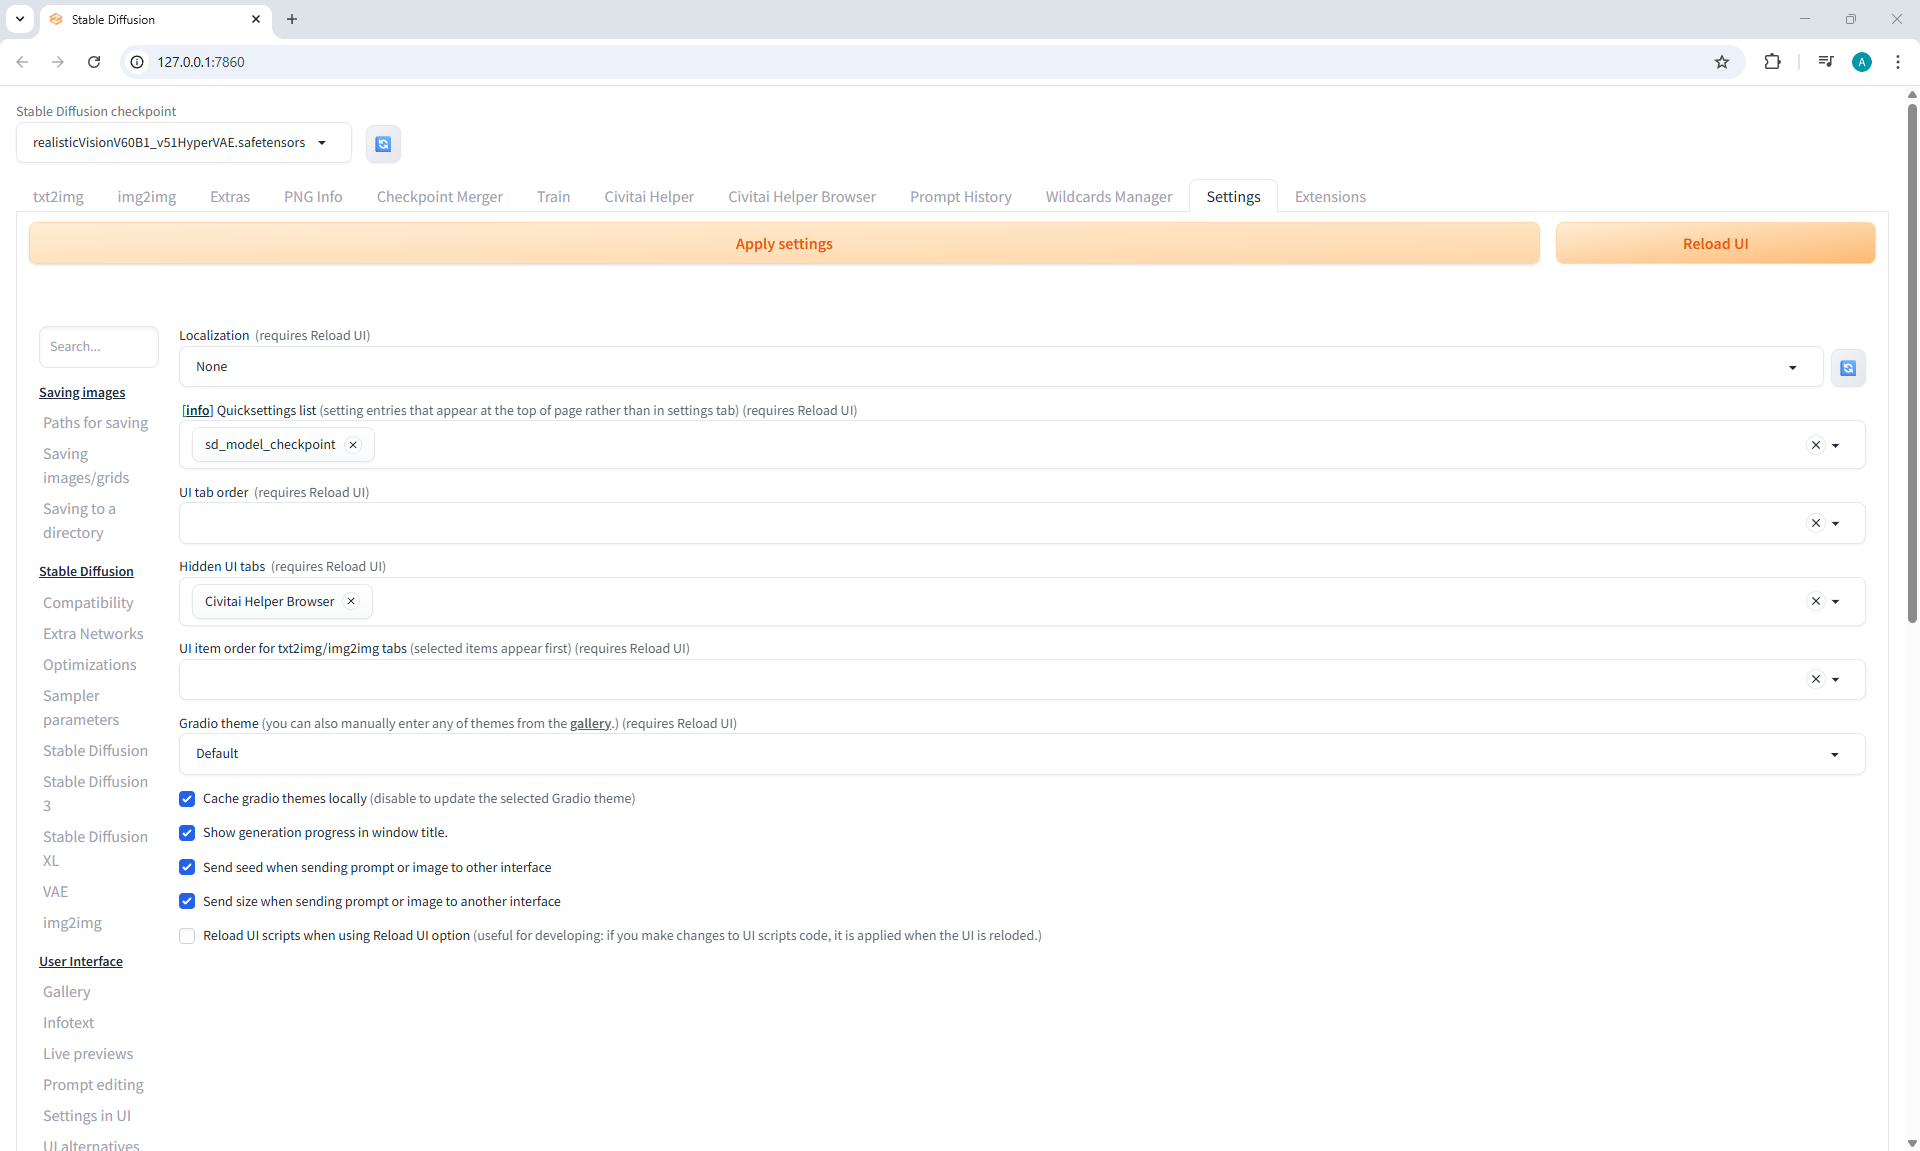Uncheck Cache gradio themes locally

[x=187, y=799]
